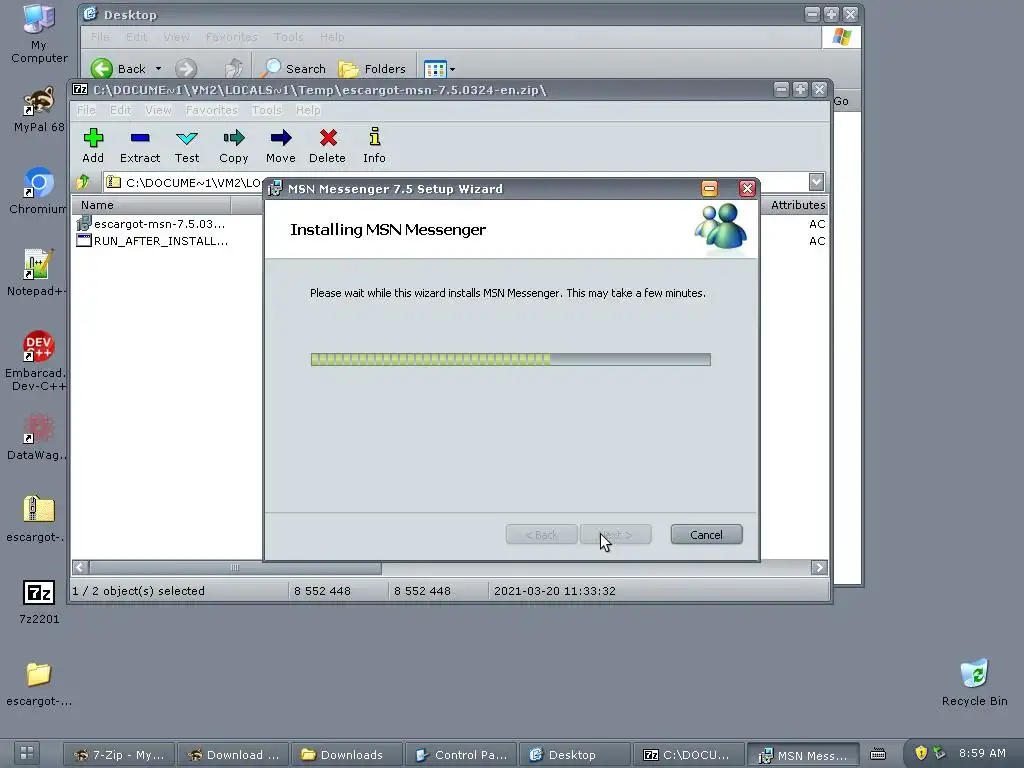Image resolution: width=1024 pixels, height=768 pixels.
Task: Switch to C:\DOCU... 7-Zip taskbar item
Action: (688, 754)
